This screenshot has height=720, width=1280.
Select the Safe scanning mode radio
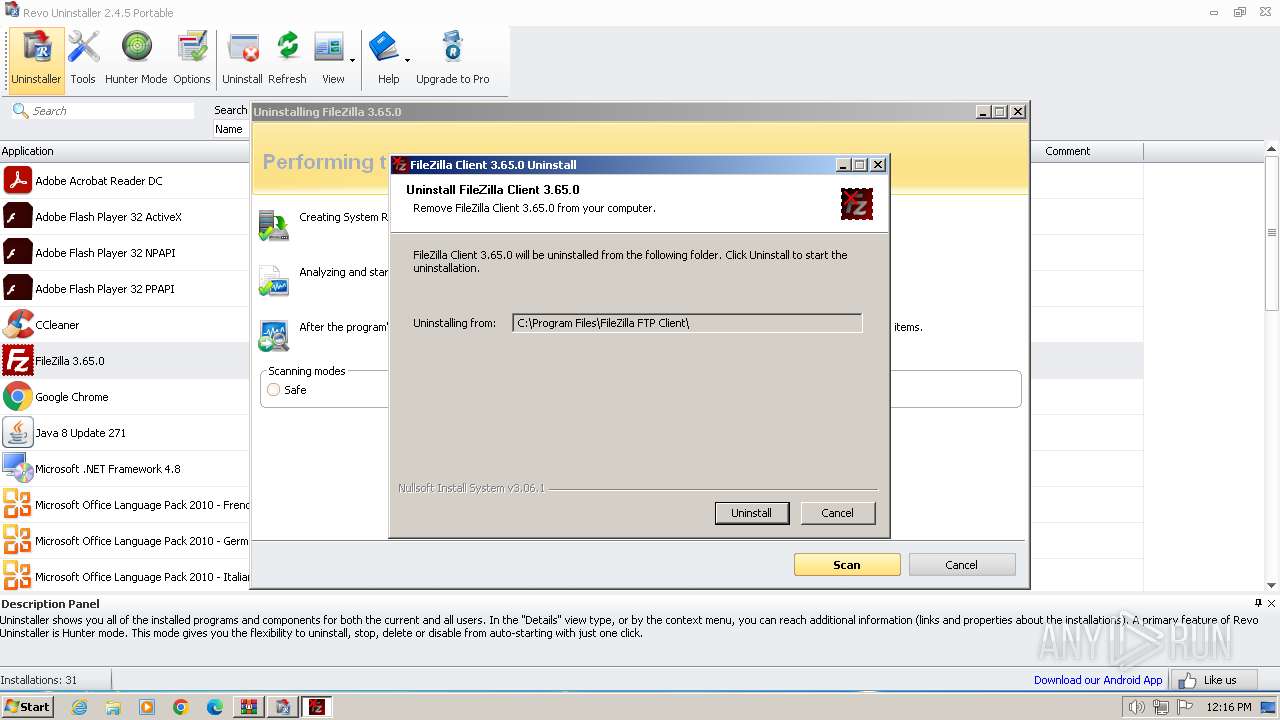(274, 390)
